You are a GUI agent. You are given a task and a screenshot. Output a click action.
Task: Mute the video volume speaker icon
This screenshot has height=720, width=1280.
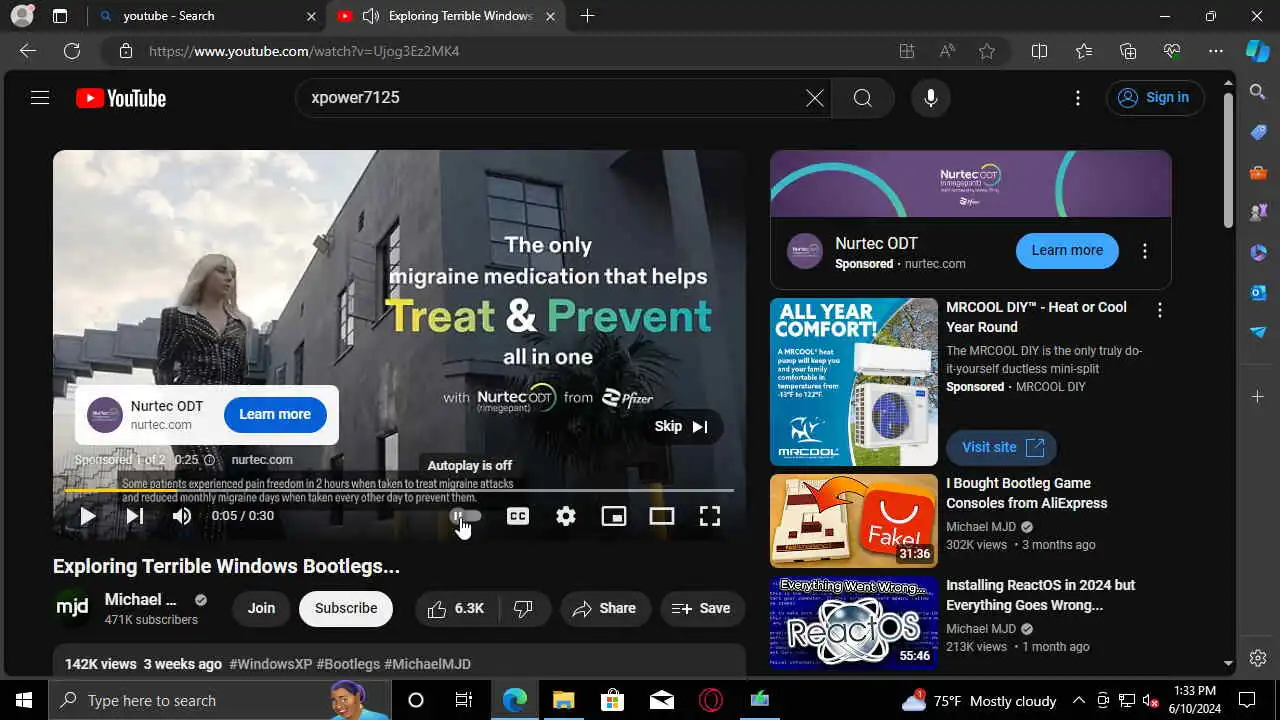182,516
